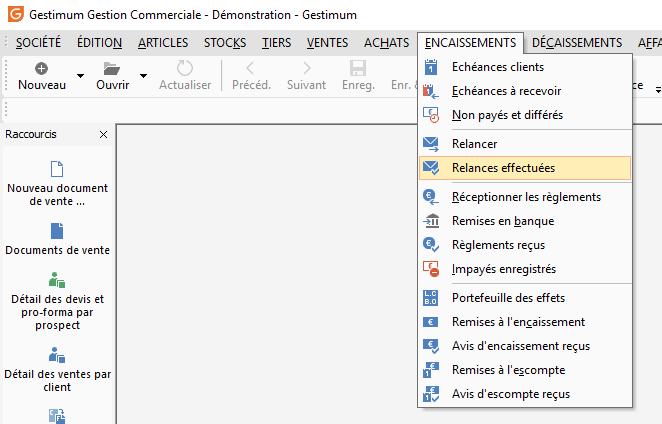Click the Echéances clients calendar icon
This screenshot has width=662, height=424.
pyautogui.click(x=431, y=67)
